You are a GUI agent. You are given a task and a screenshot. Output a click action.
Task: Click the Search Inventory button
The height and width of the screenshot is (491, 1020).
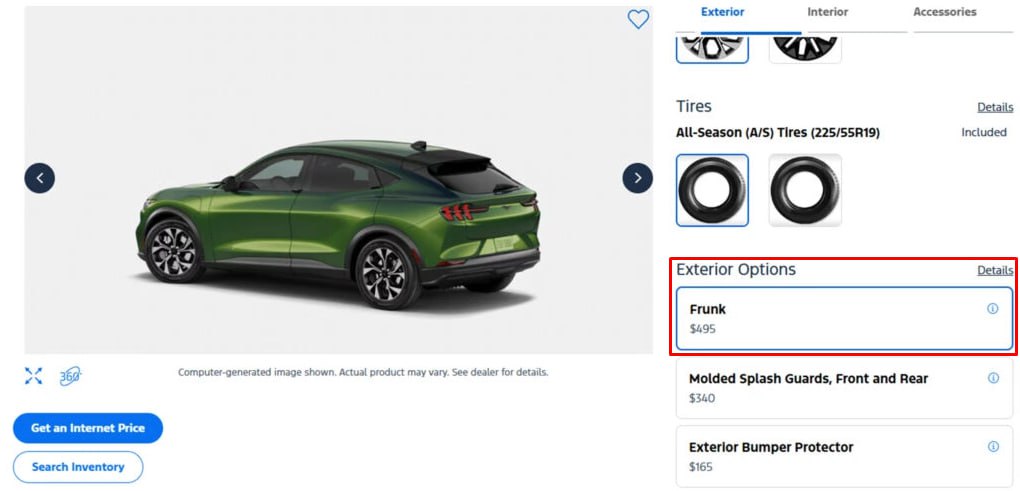click(x=78, y=467)
